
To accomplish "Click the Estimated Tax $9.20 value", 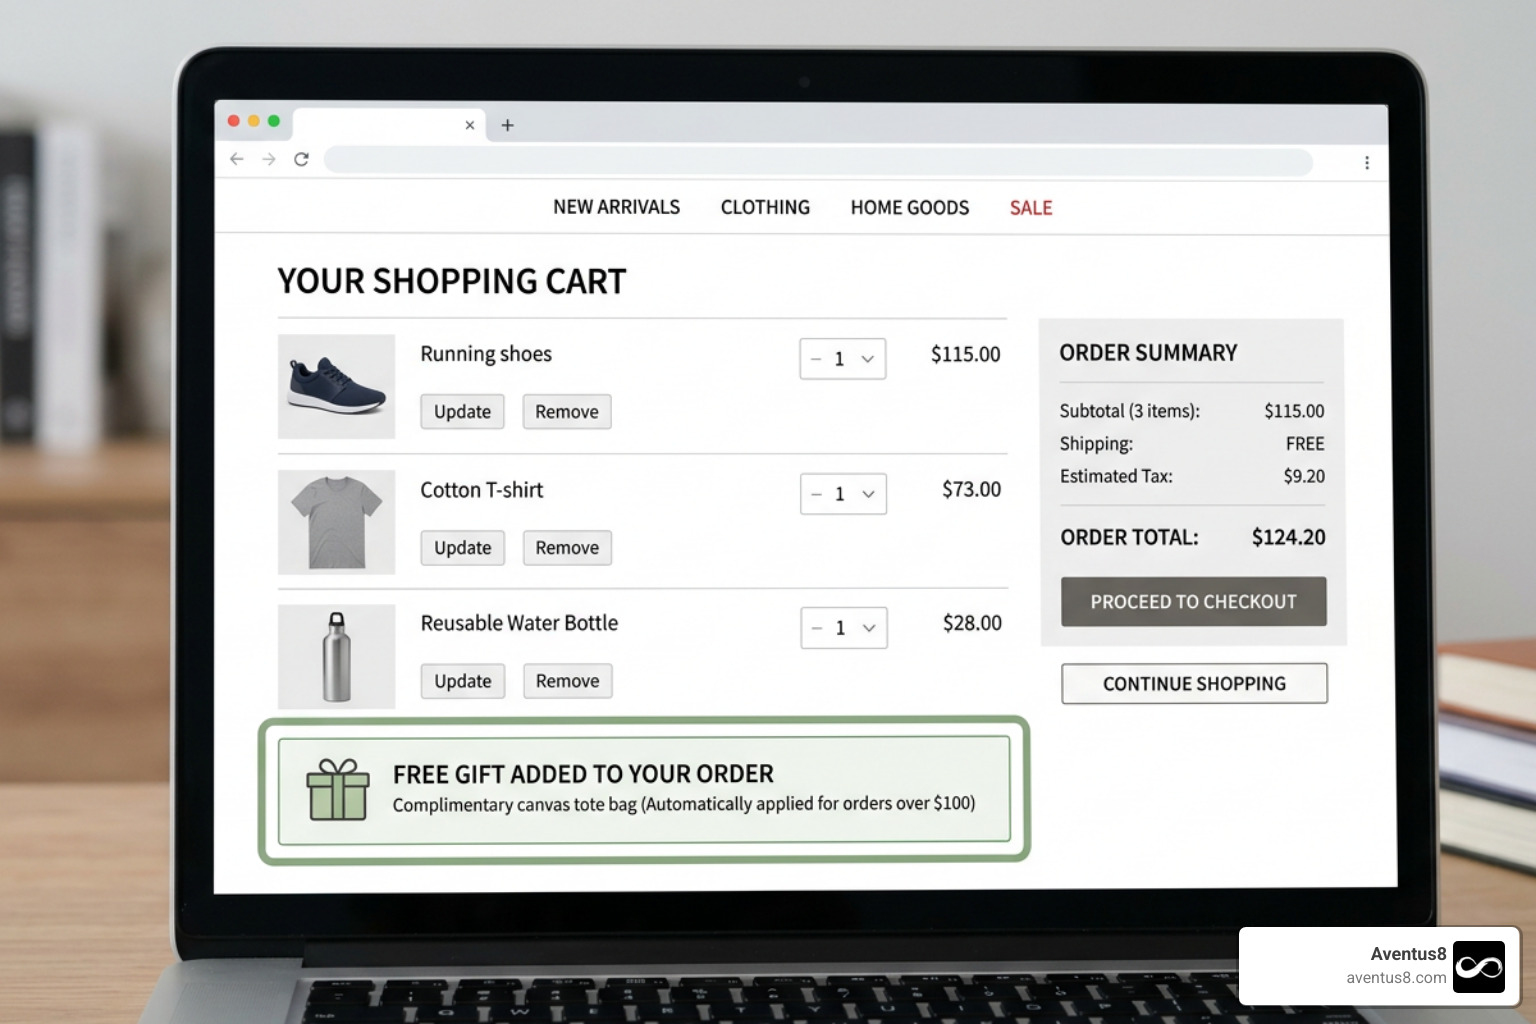I will 1304,476.
